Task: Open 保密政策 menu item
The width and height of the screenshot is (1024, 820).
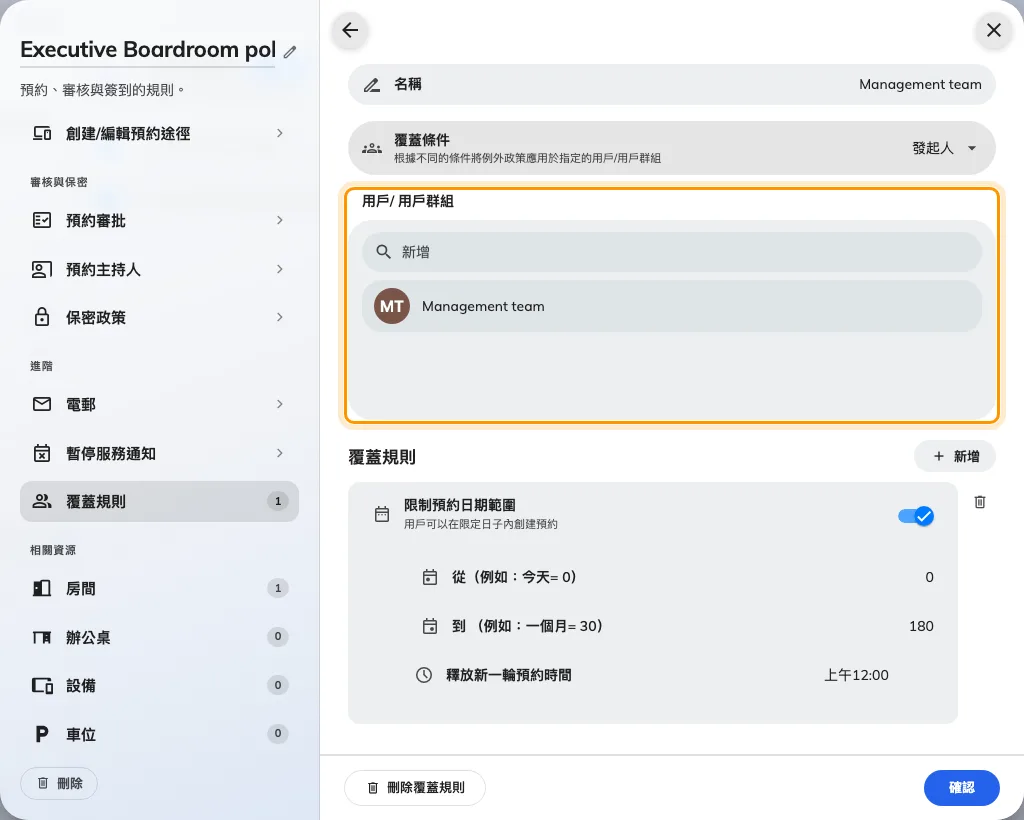Action: pos(159,318)
